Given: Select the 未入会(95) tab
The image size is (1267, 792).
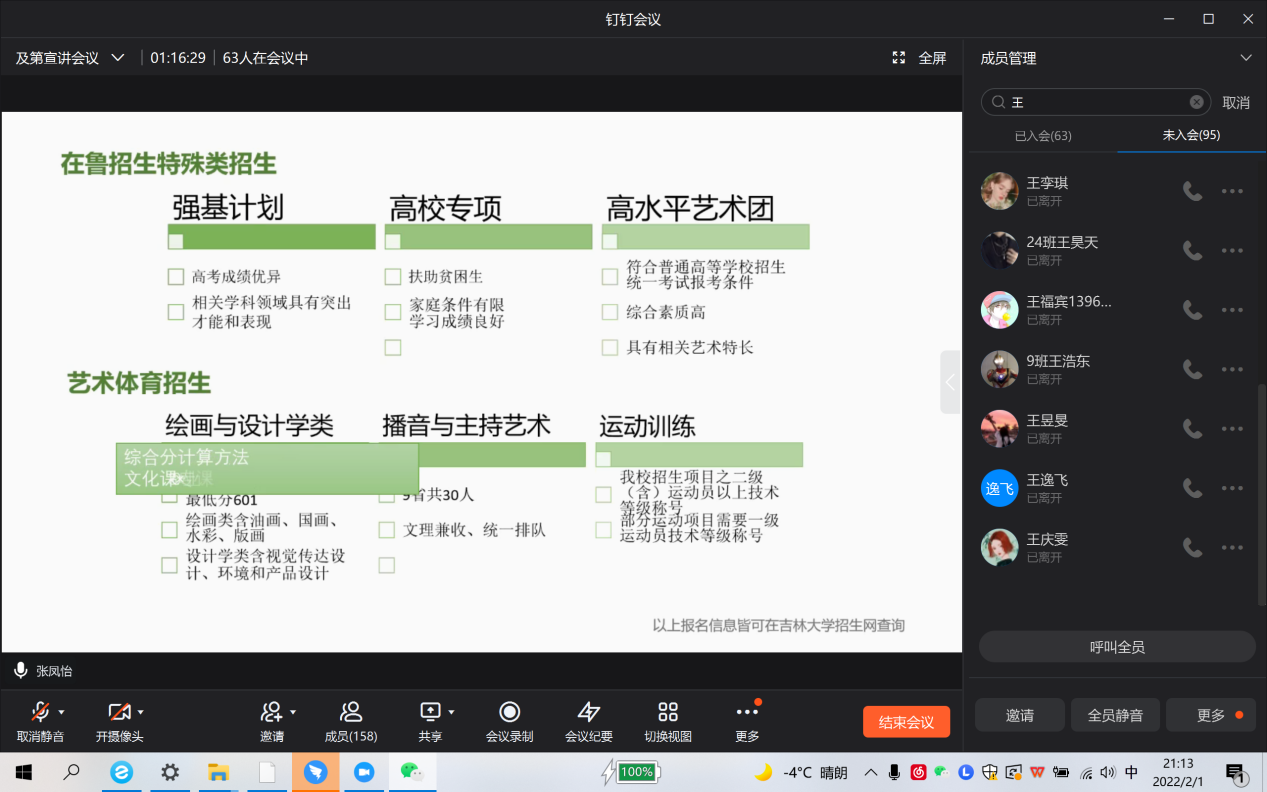Looking at the screenshot, I should click(1191, 135).
